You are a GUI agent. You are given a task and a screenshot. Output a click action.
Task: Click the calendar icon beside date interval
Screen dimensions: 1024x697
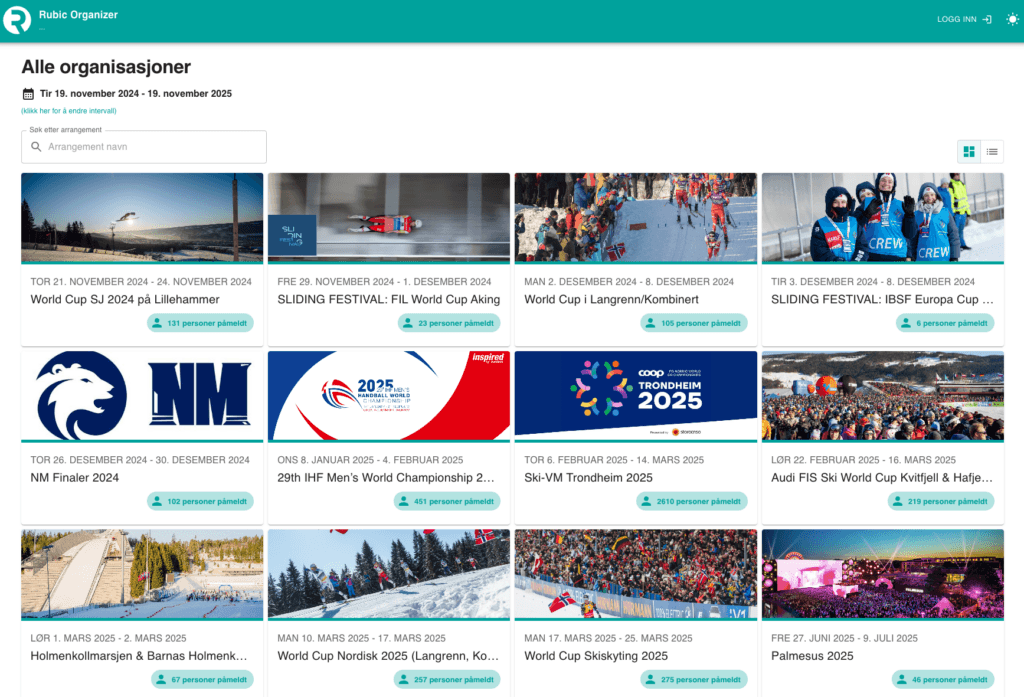click(28, 94)
